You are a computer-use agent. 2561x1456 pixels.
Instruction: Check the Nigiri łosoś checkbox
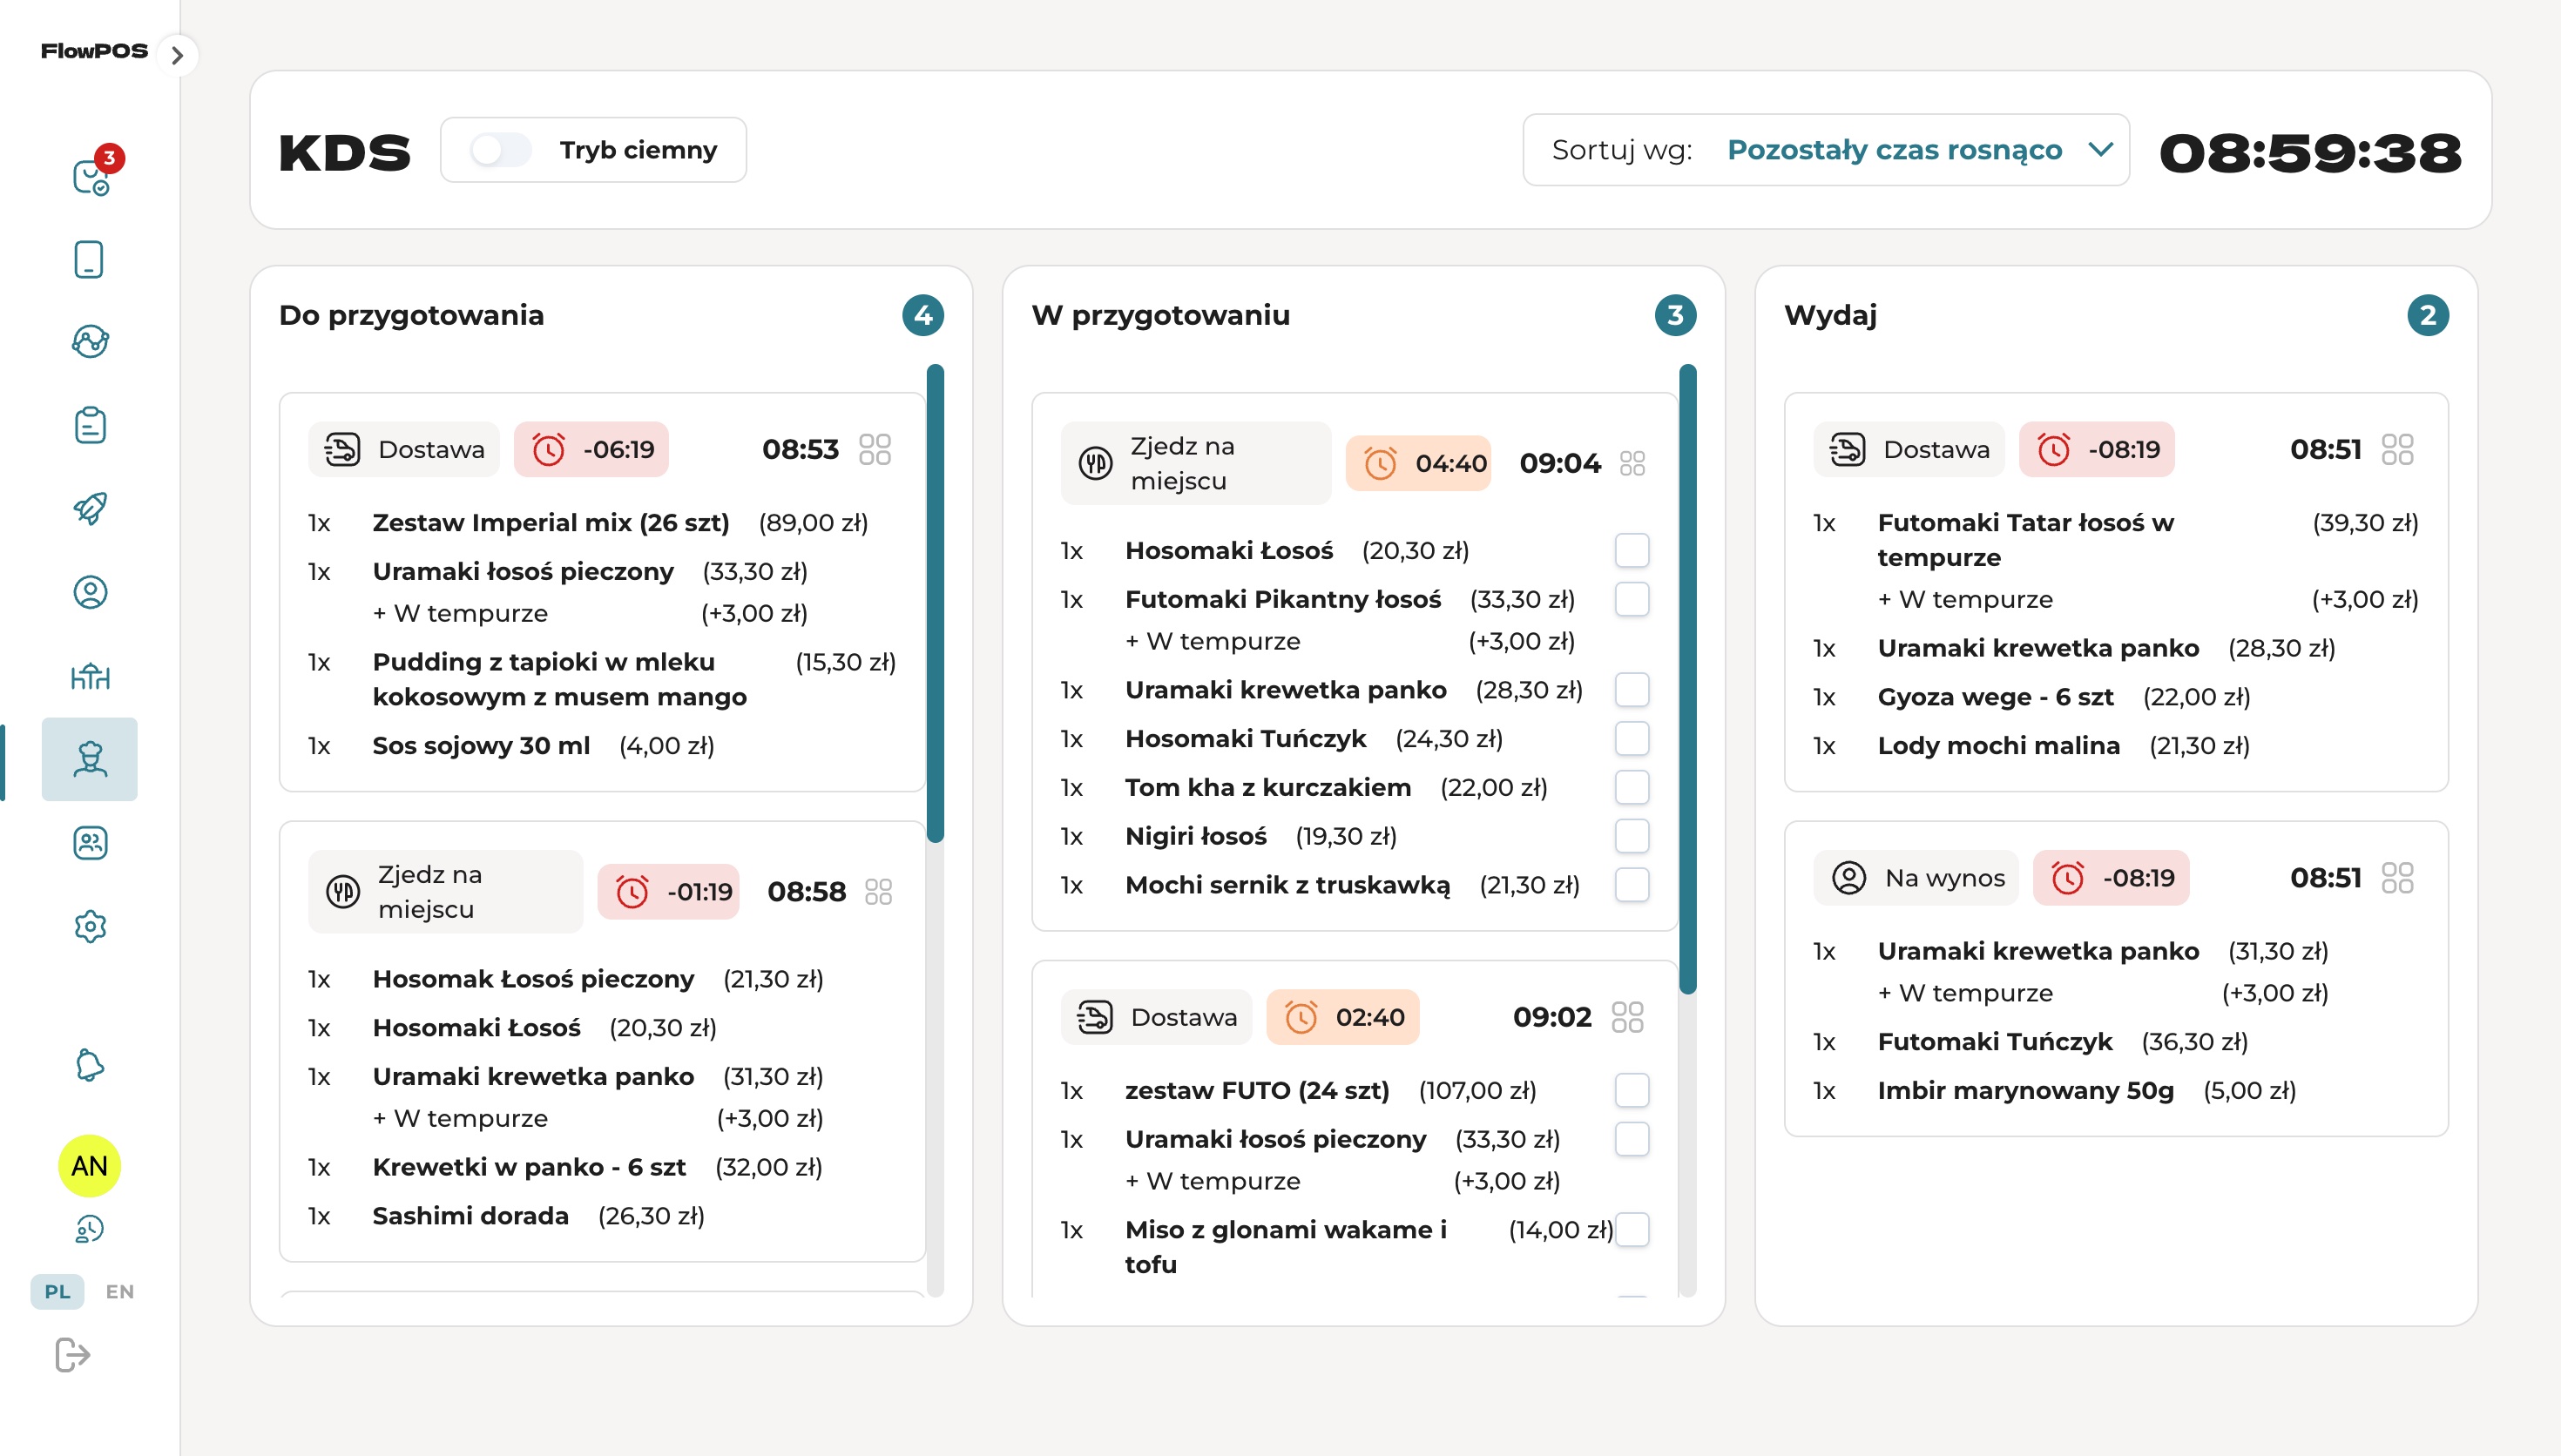pos(1632,835)
